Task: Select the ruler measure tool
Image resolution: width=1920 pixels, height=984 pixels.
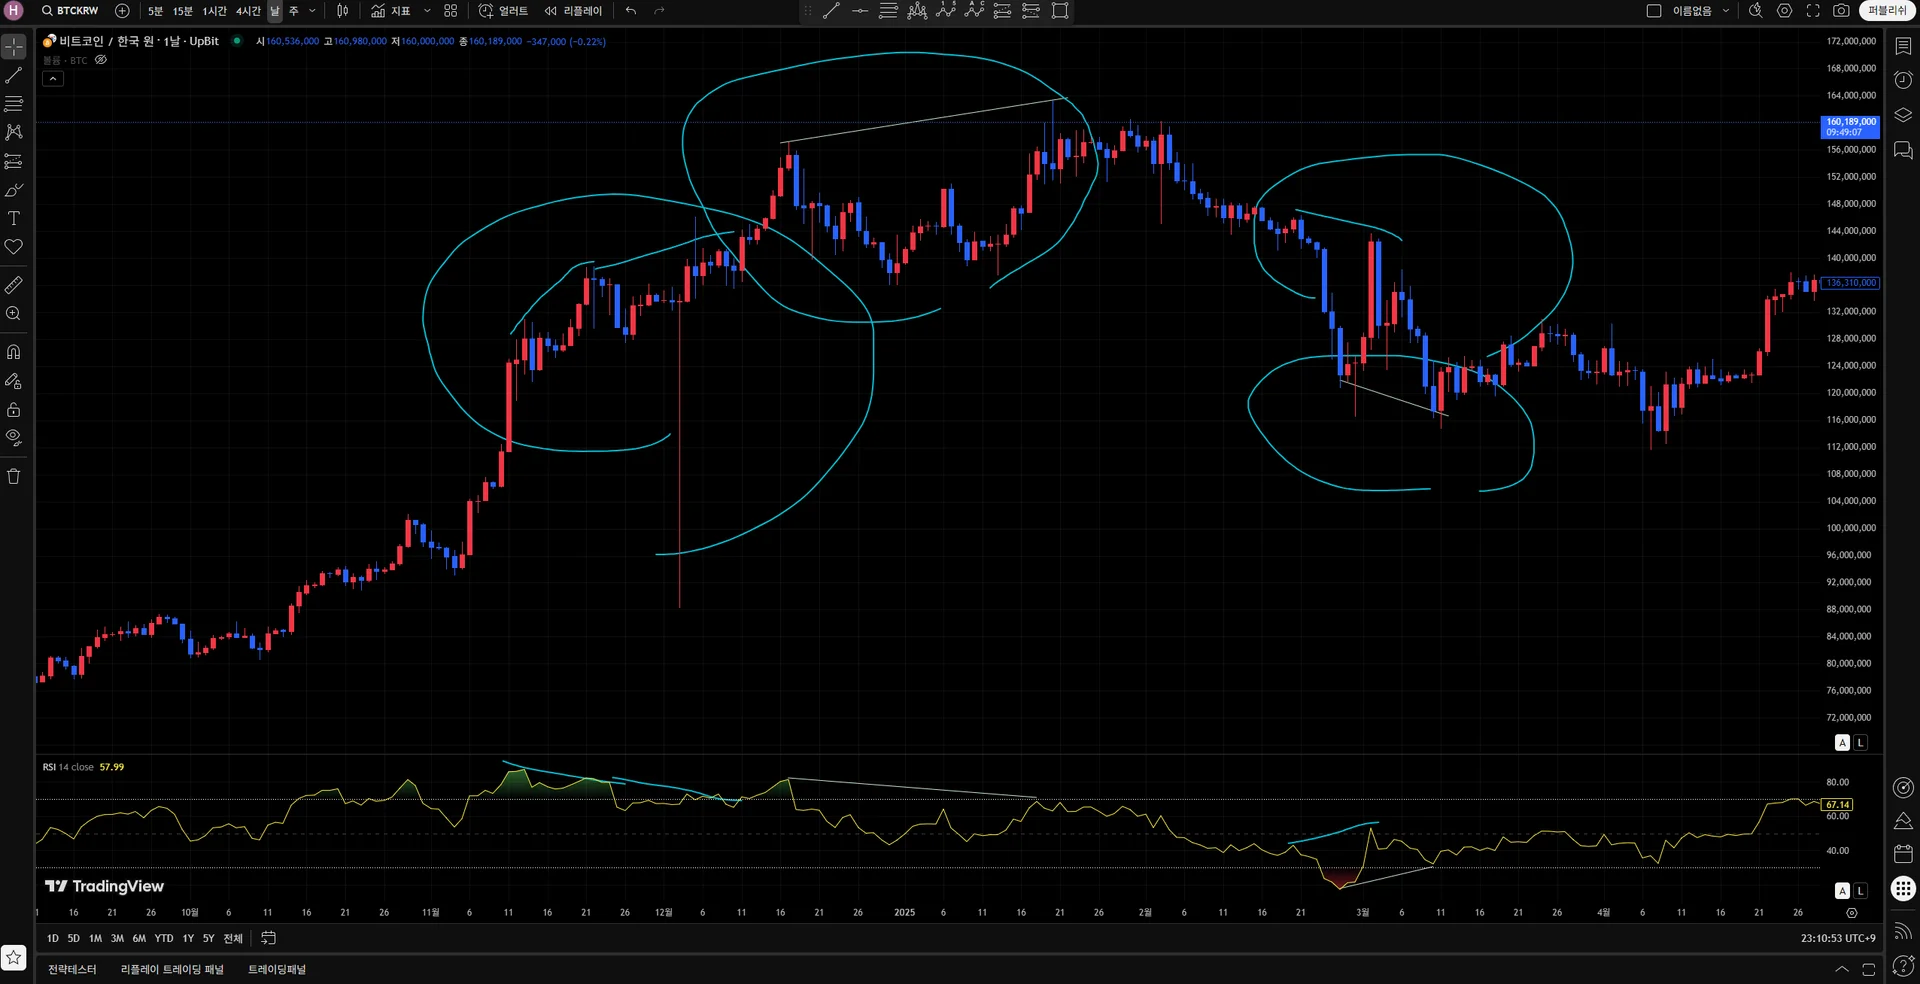Action: click(x=14, y=285)
